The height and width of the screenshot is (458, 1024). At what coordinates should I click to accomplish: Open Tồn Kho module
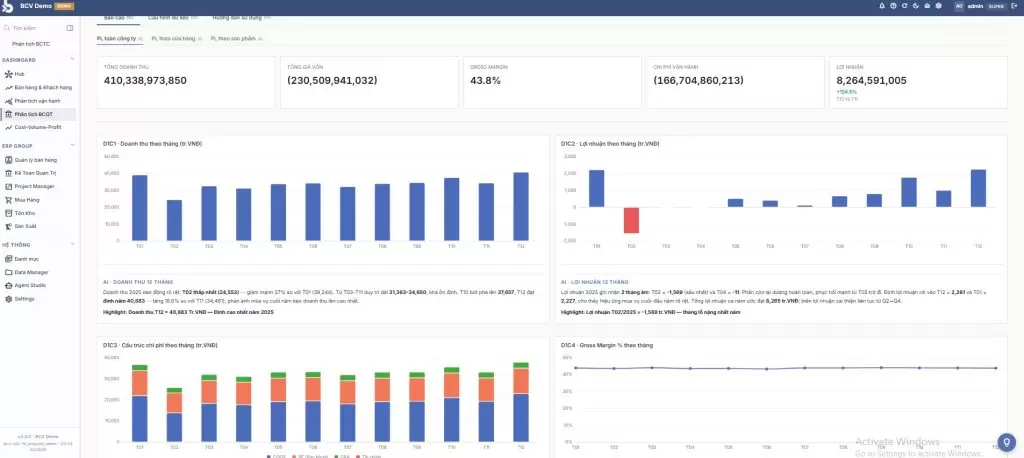click(38, 213)
